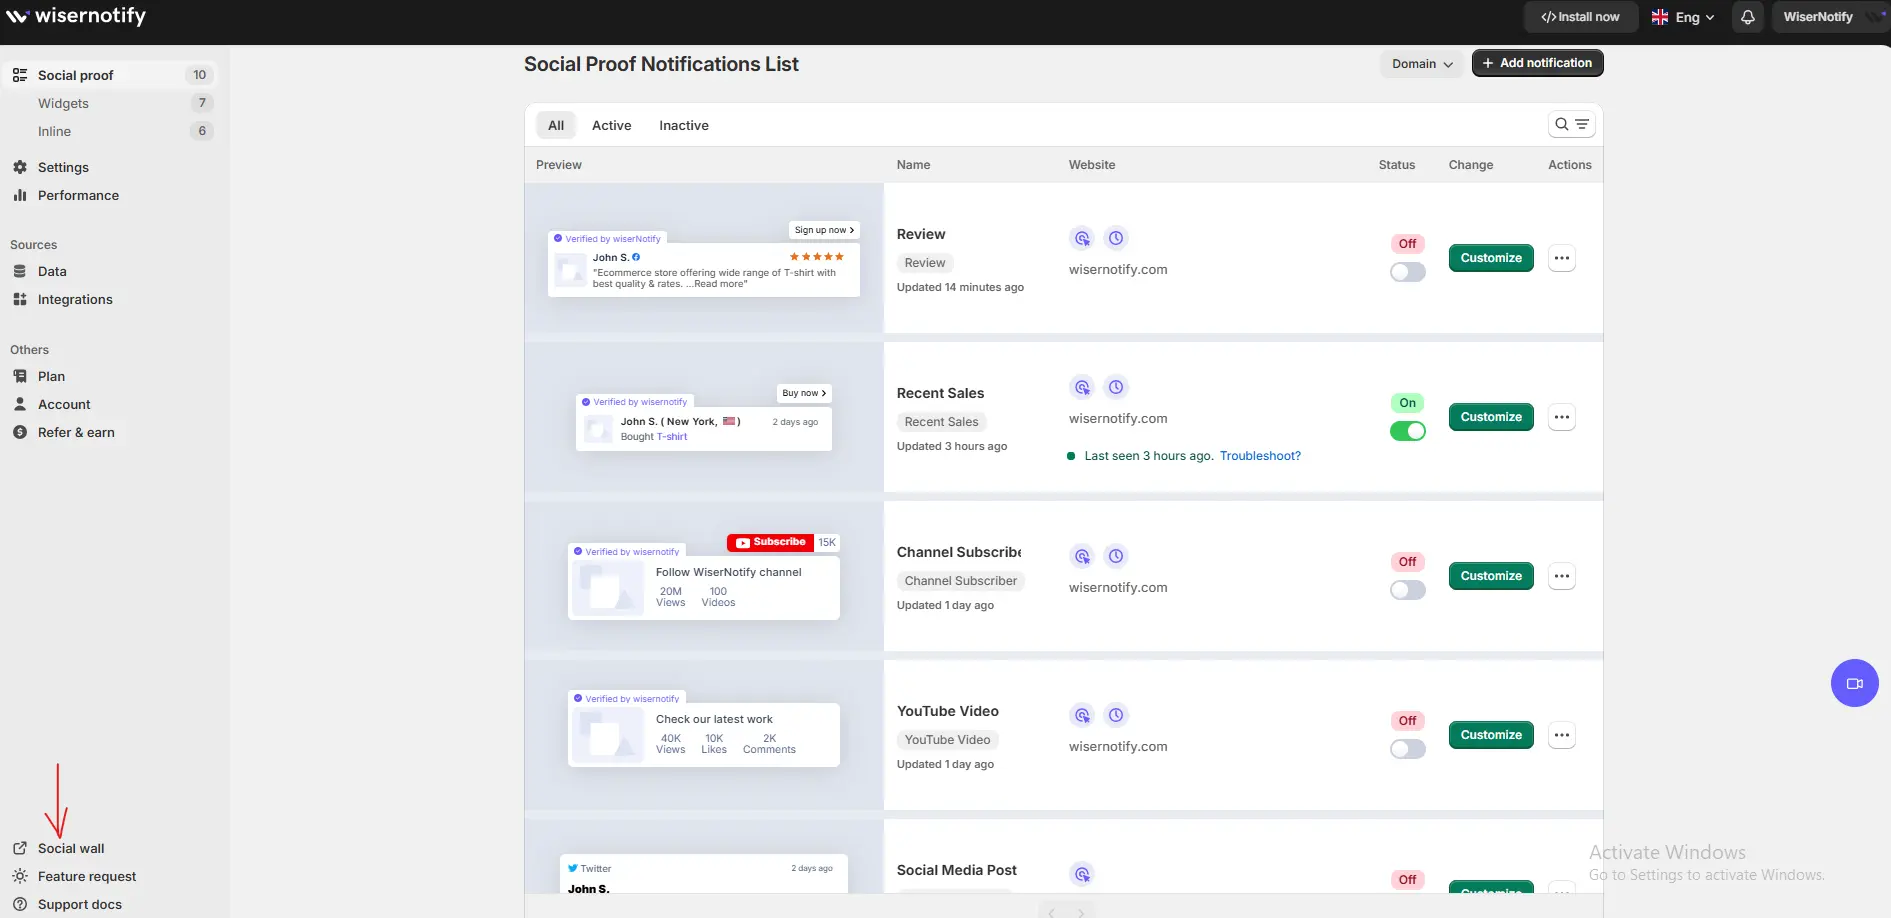1891x918 pixels.
Task: Open the video help floating button
Action: (x=1855, y=683)
